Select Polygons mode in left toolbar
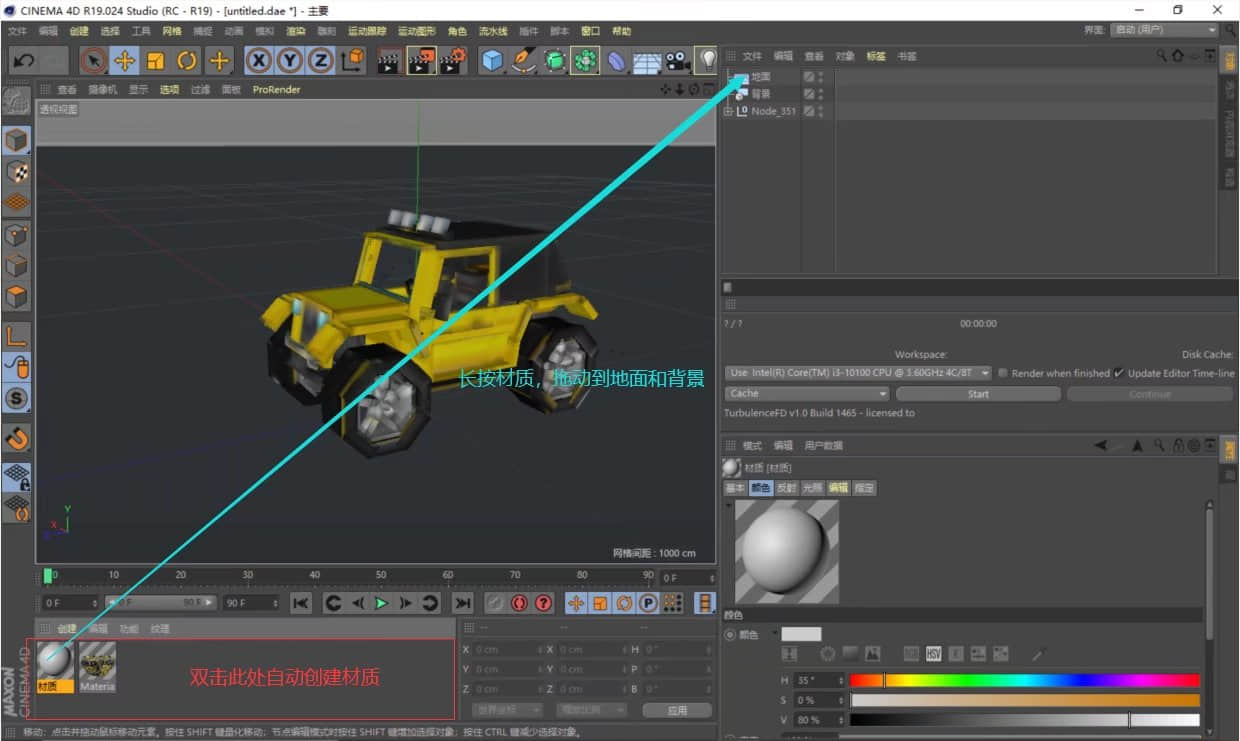This screenshot has height=741, width=1240. click(x=16, y=297)
